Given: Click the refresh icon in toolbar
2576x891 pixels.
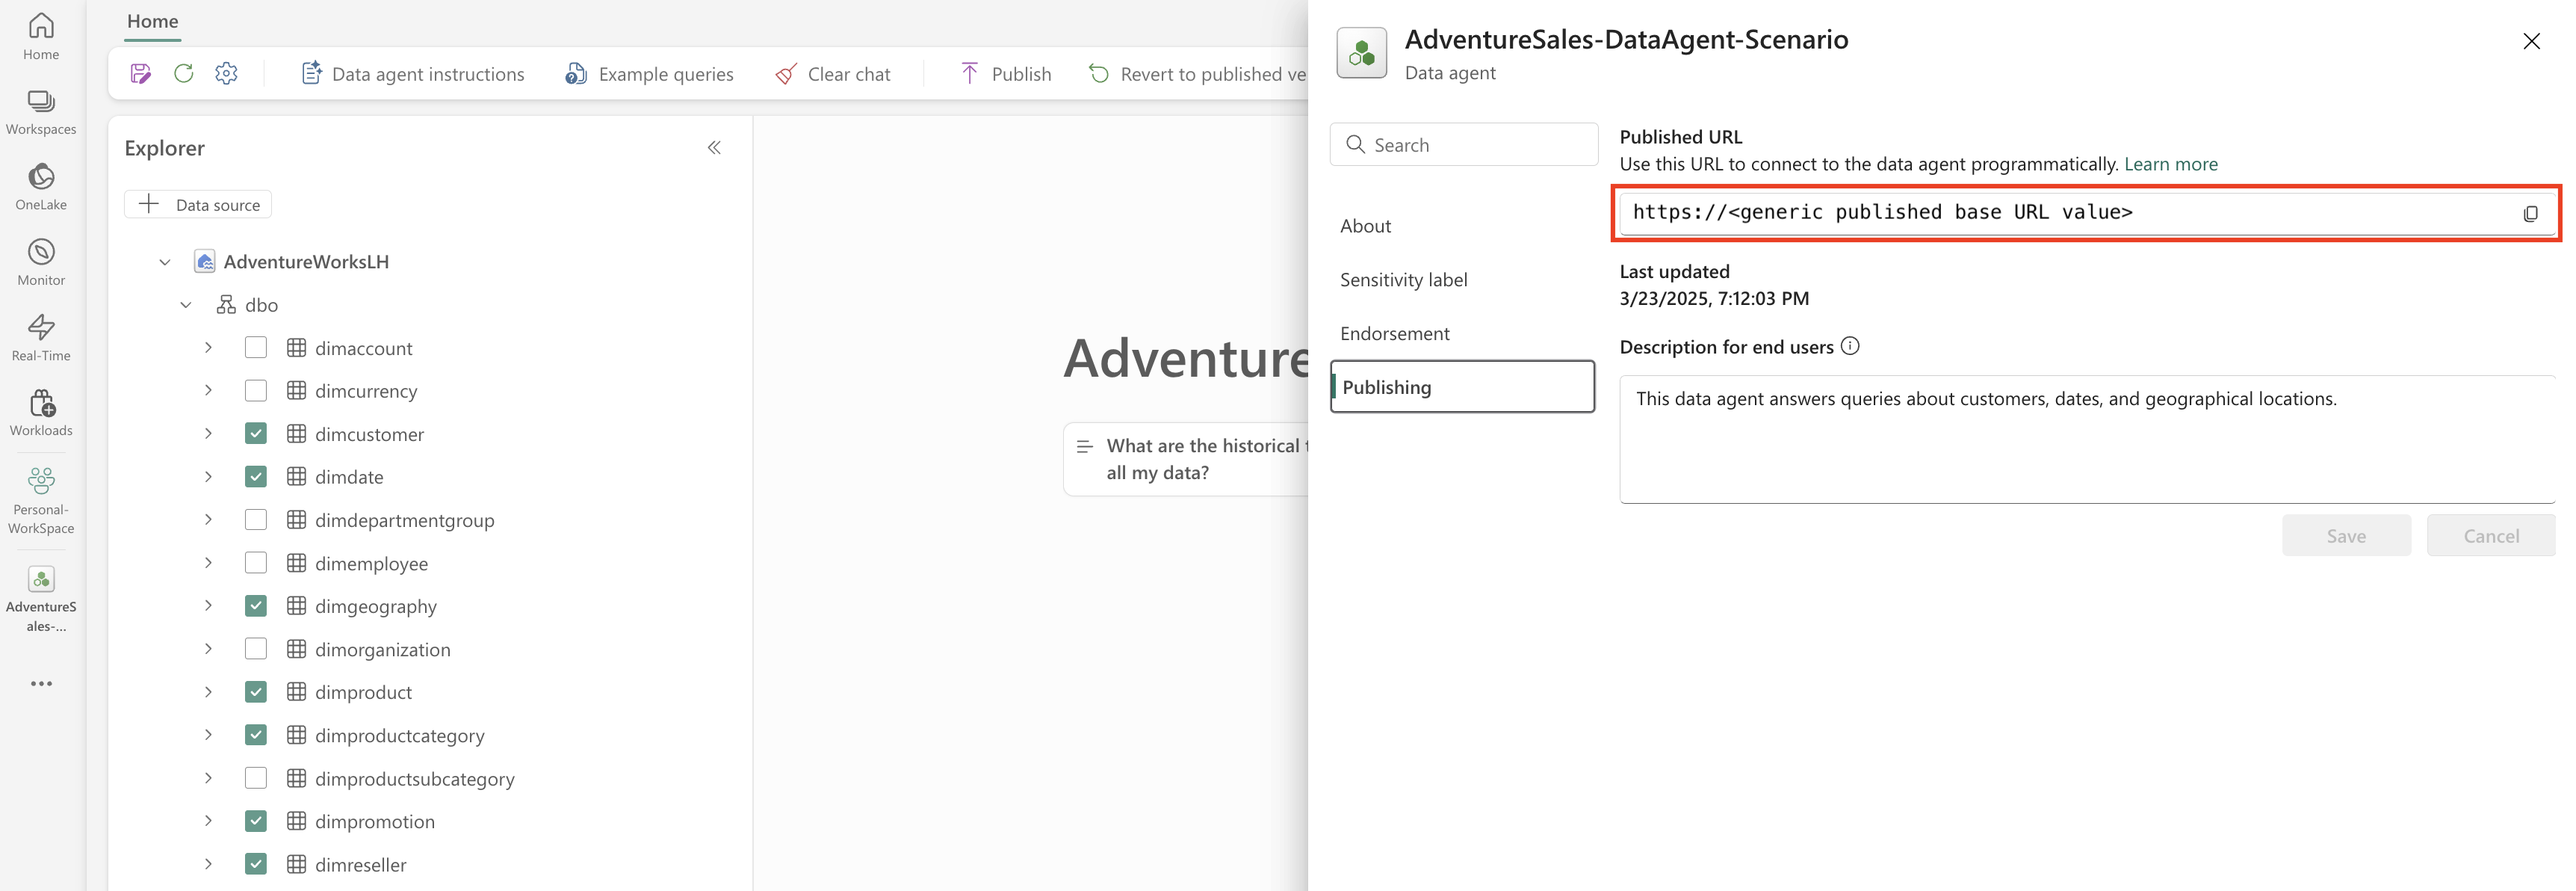Looking at the screenshot, I should pyautogui.click(x=184, y=73).
